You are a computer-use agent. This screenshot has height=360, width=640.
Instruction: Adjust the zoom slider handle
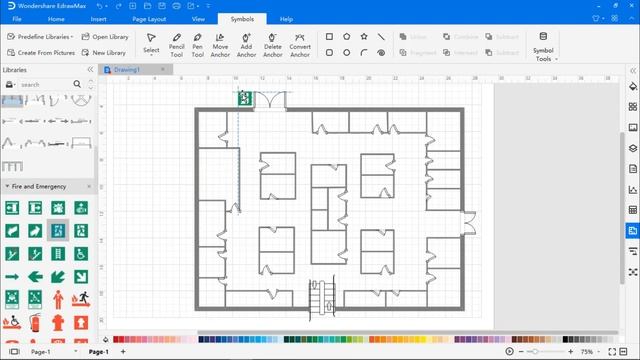534,351
